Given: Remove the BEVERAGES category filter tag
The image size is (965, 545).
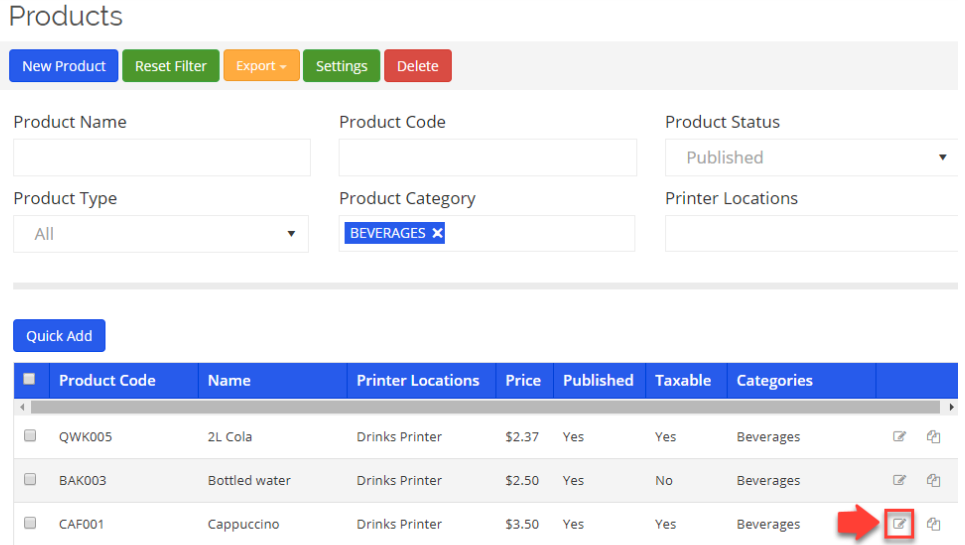Looking at the screenshot, I should [x=437, y=233].
